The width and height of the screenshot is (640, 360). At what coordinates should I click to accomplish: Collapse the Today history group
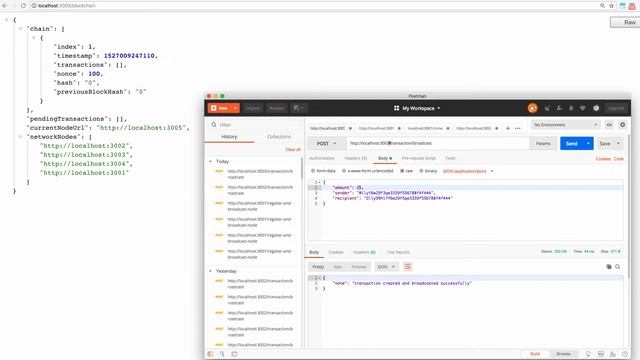click(x=211, y=162)
